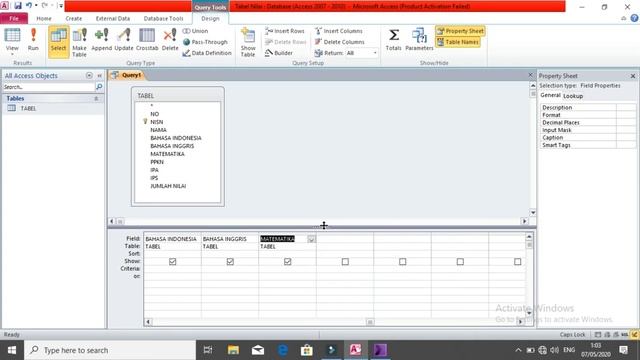
Task: Toggle the Totals sigma button
Action: tap(393, 40)
